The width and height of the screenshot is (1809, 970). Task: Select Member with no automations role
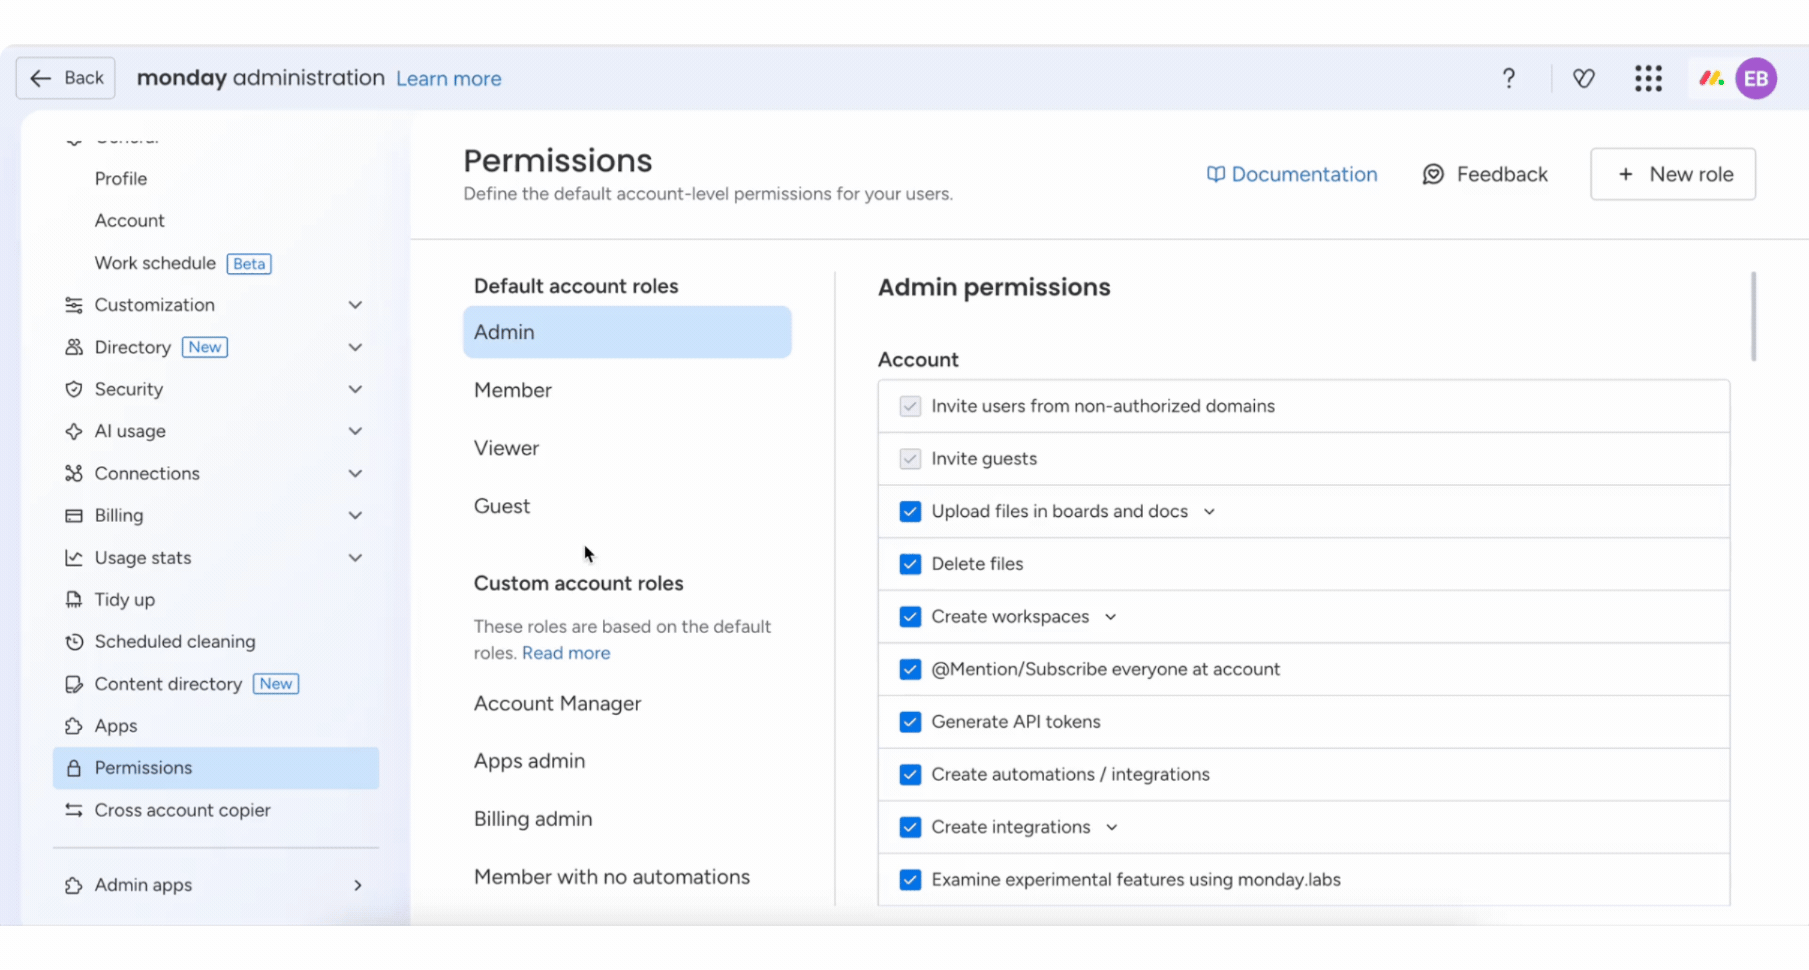coord(627,877)
